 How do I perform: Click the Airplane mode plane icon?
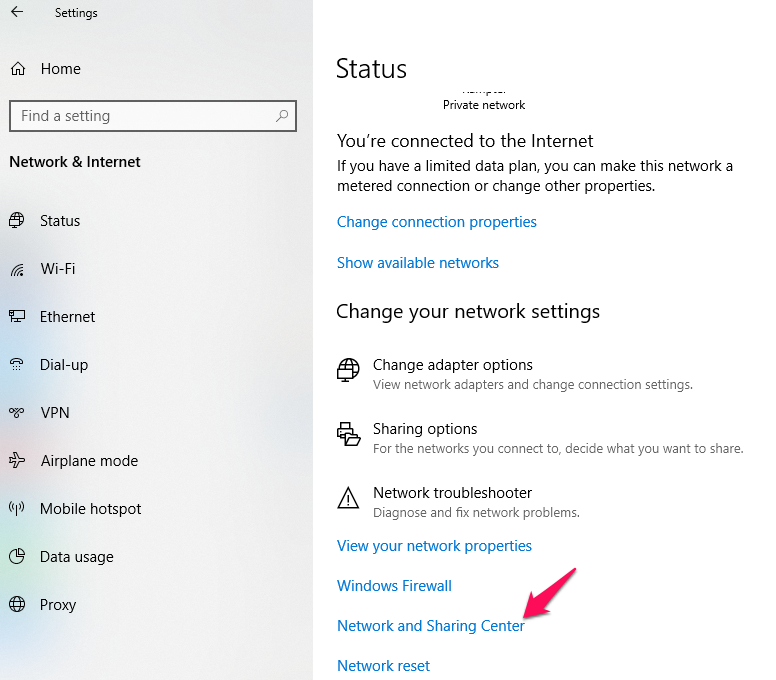pos(17,461)
